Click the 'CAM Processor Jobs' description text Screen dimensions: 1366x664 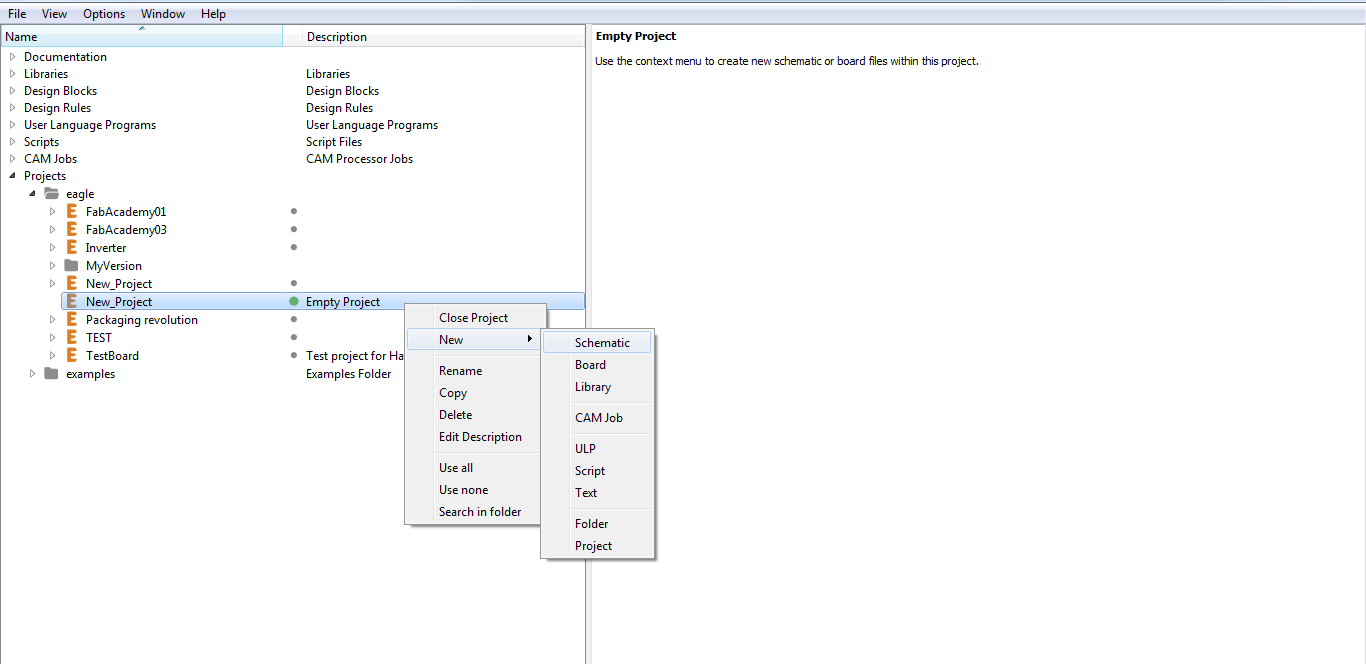360,159
